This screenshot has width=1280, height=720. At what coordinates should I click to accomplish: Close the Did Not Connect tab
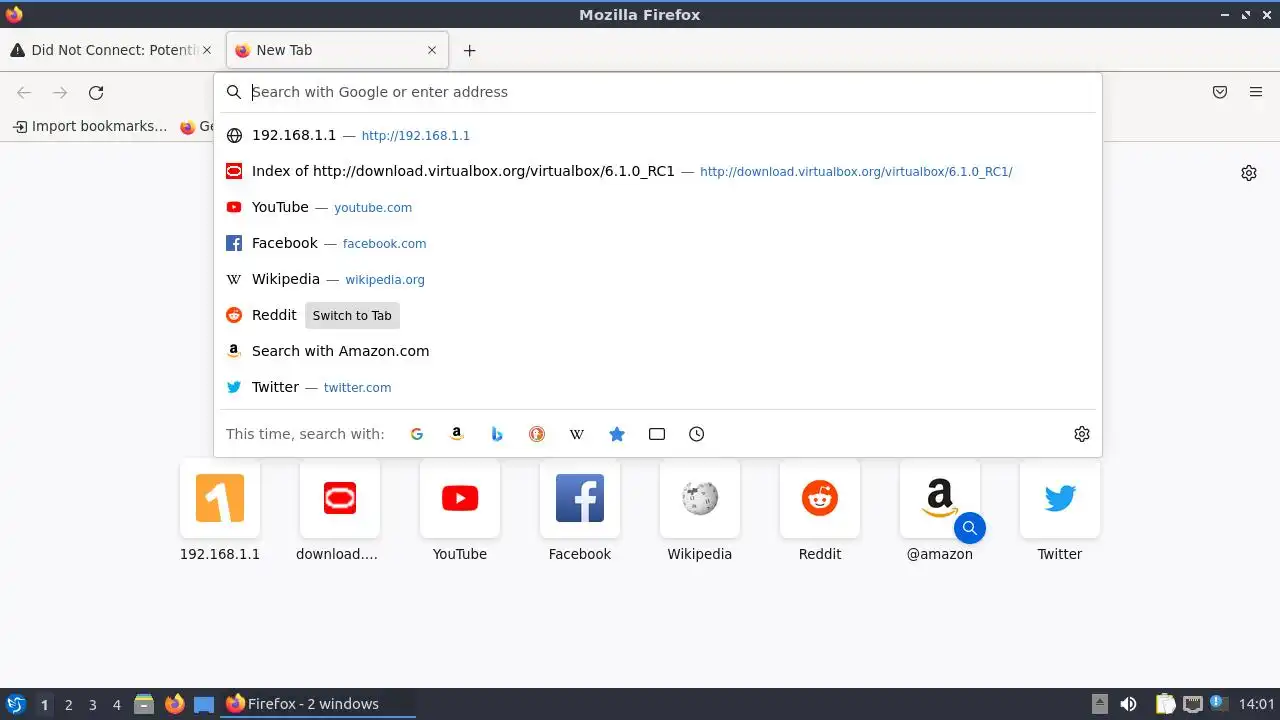[x=207, y=50]
